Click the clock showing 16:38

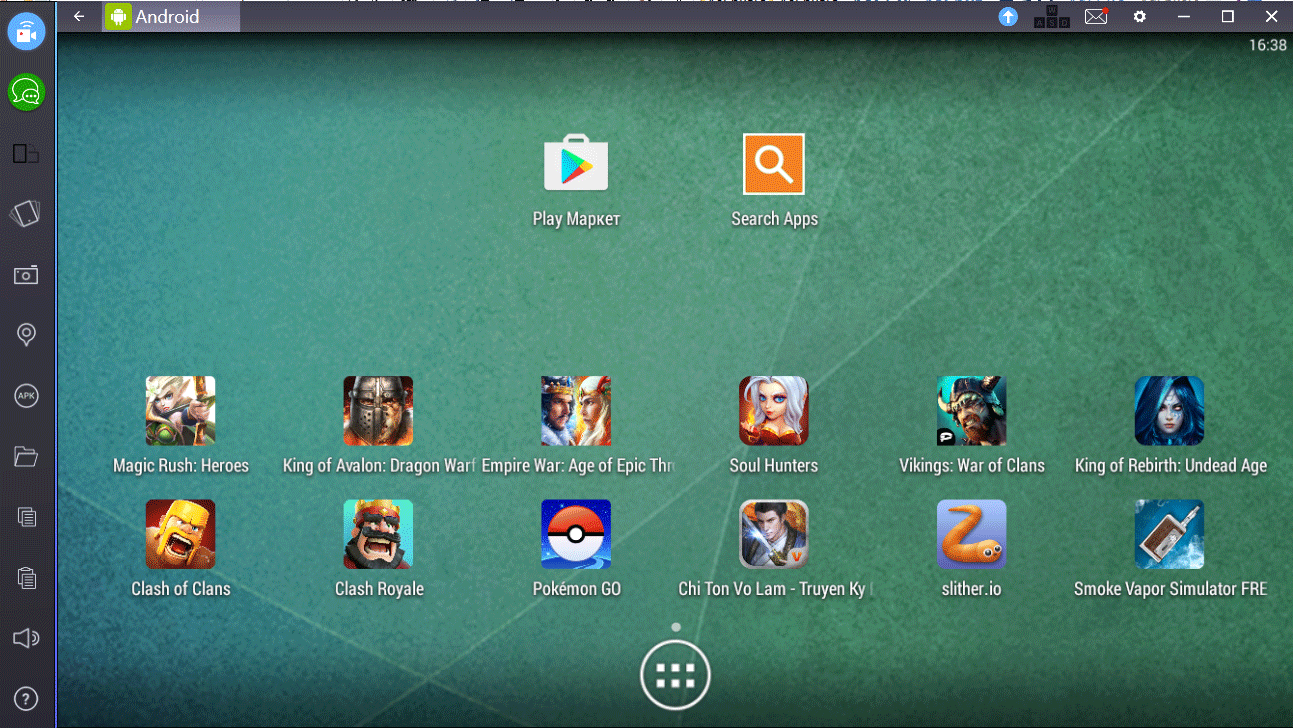click(x=1267, y=45)
